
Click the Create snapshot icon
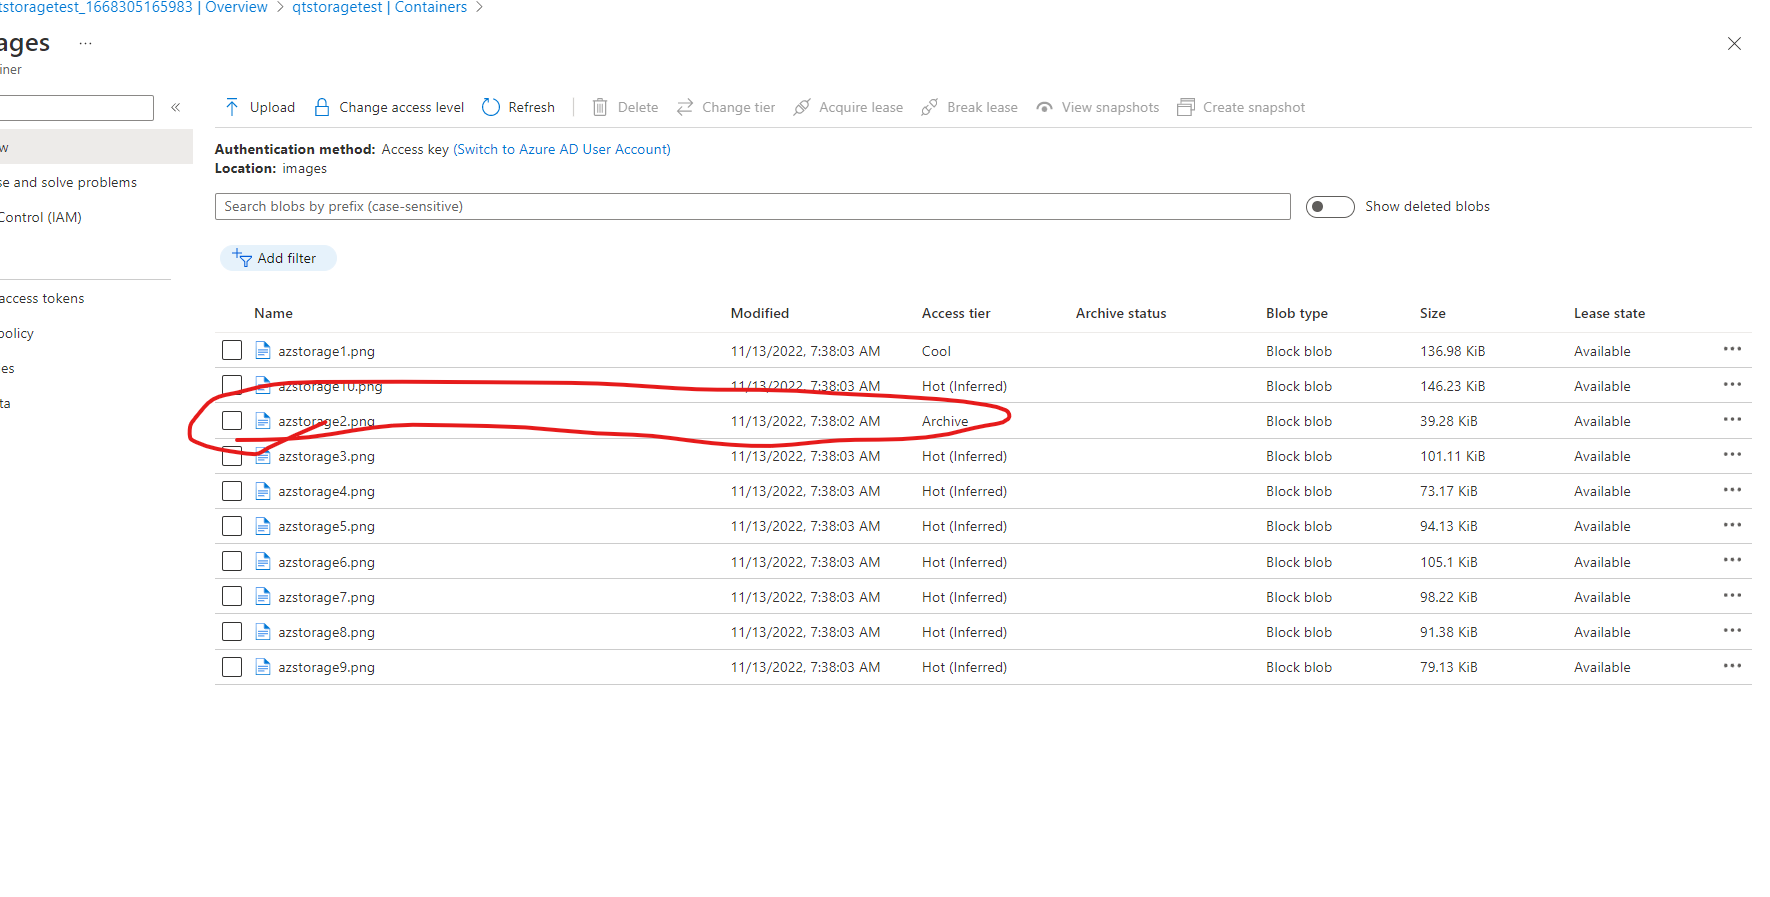(1186, 107)
